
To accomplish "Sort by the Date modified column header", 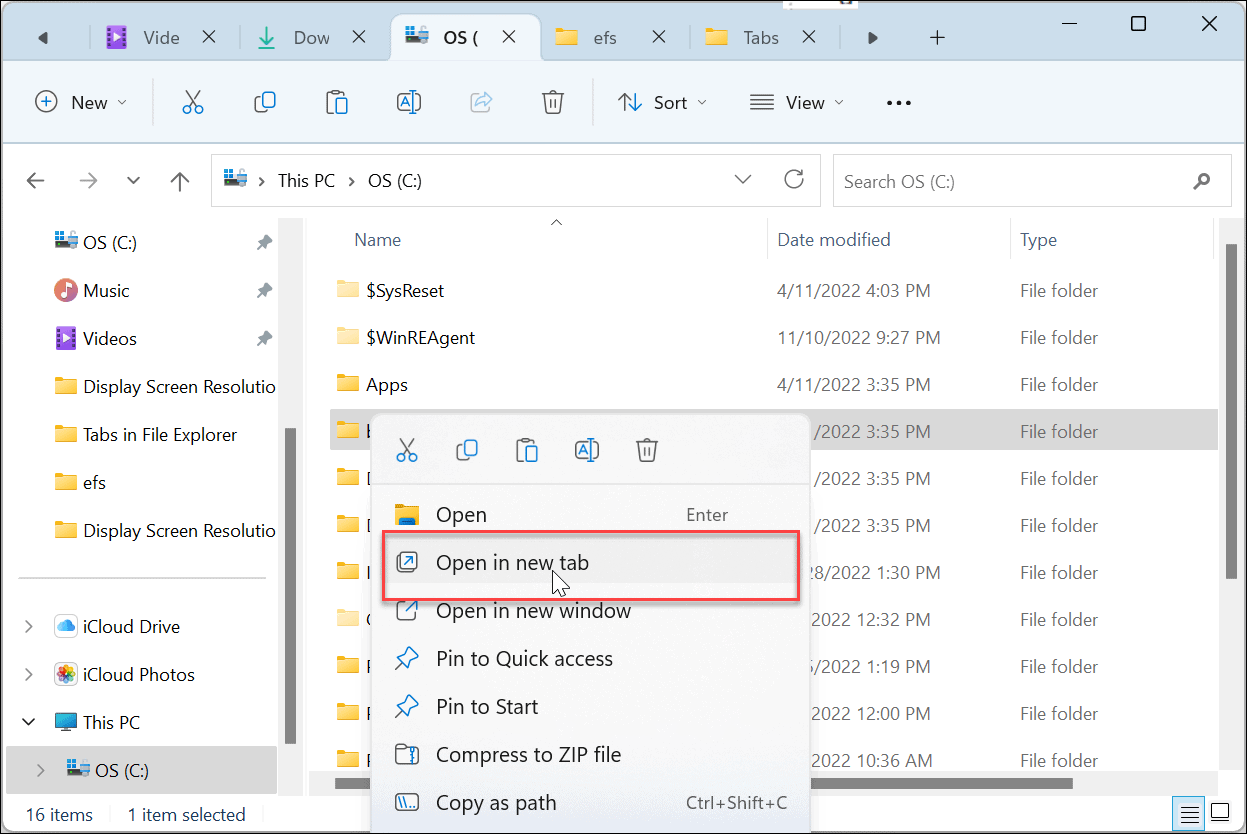I will click(834, 240).
